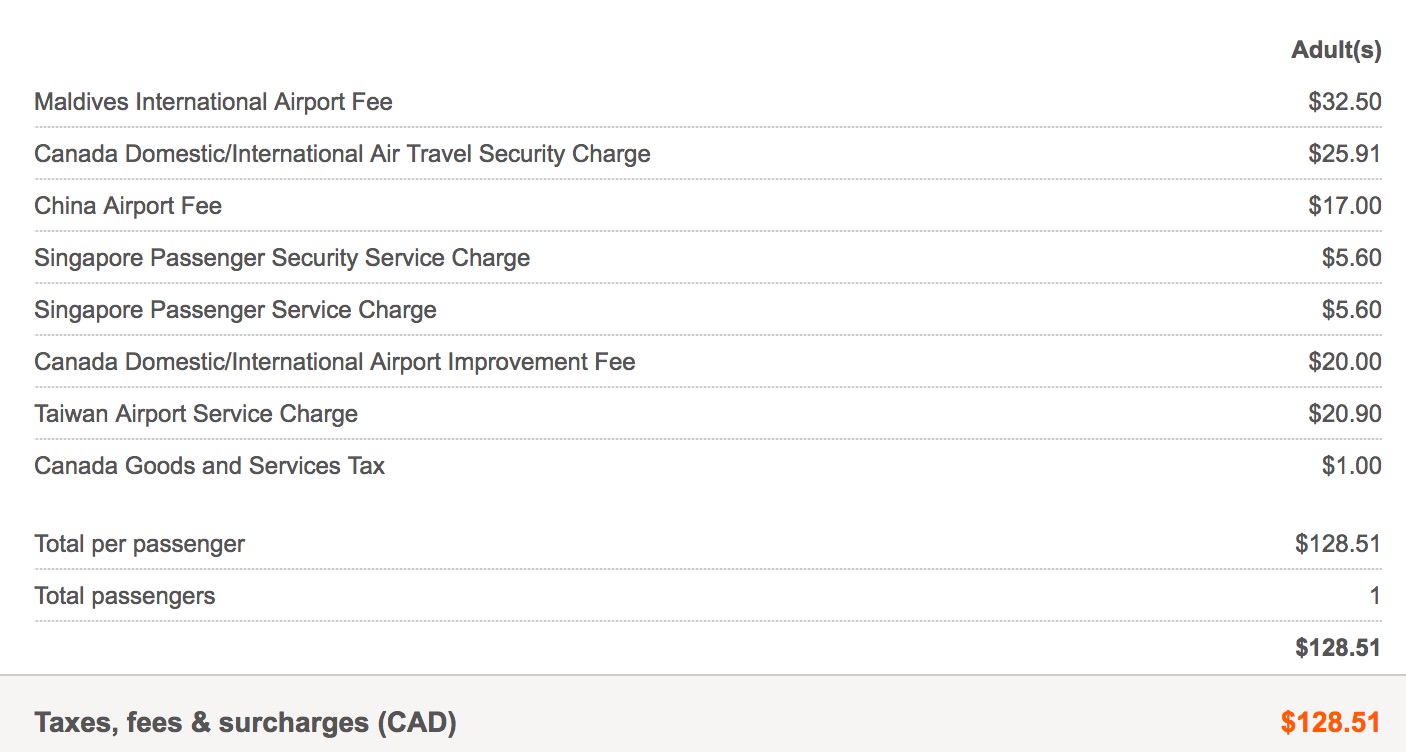The width and height of the screenshot is (1406, 752).
Task: Select Singapore Passenger Security Service Charge
Action: [x=282, y=258]
